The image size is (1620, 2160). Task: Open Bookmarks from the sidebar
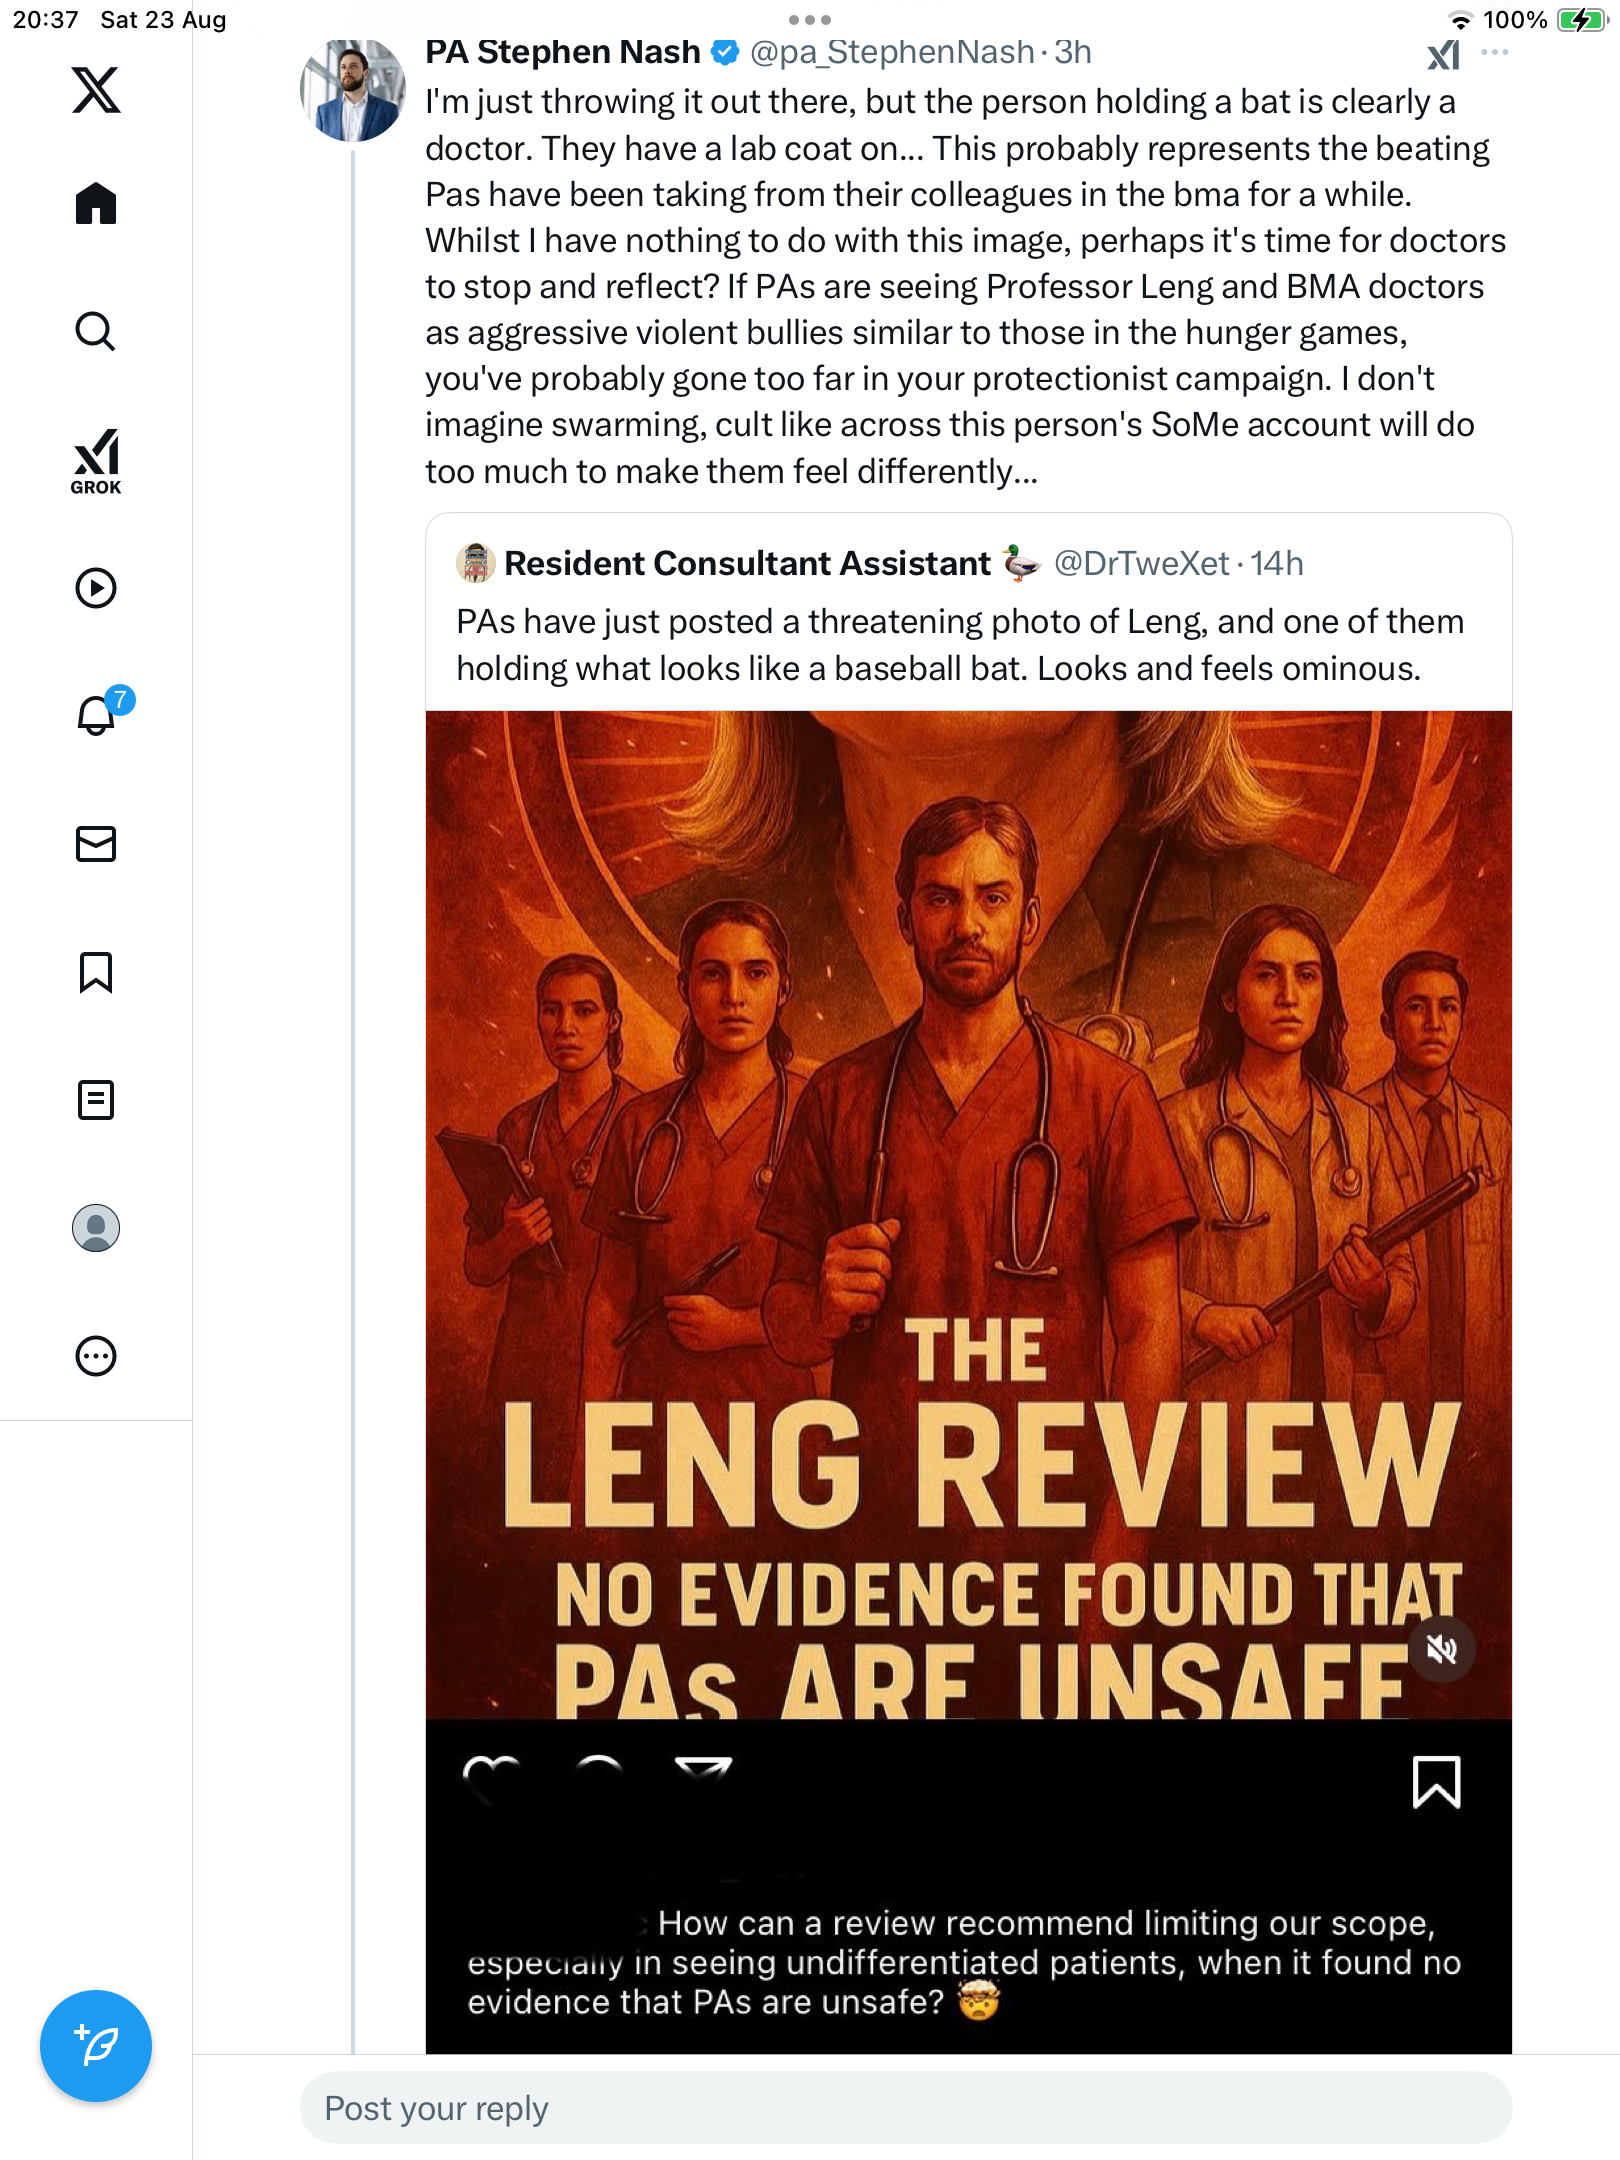96,972
